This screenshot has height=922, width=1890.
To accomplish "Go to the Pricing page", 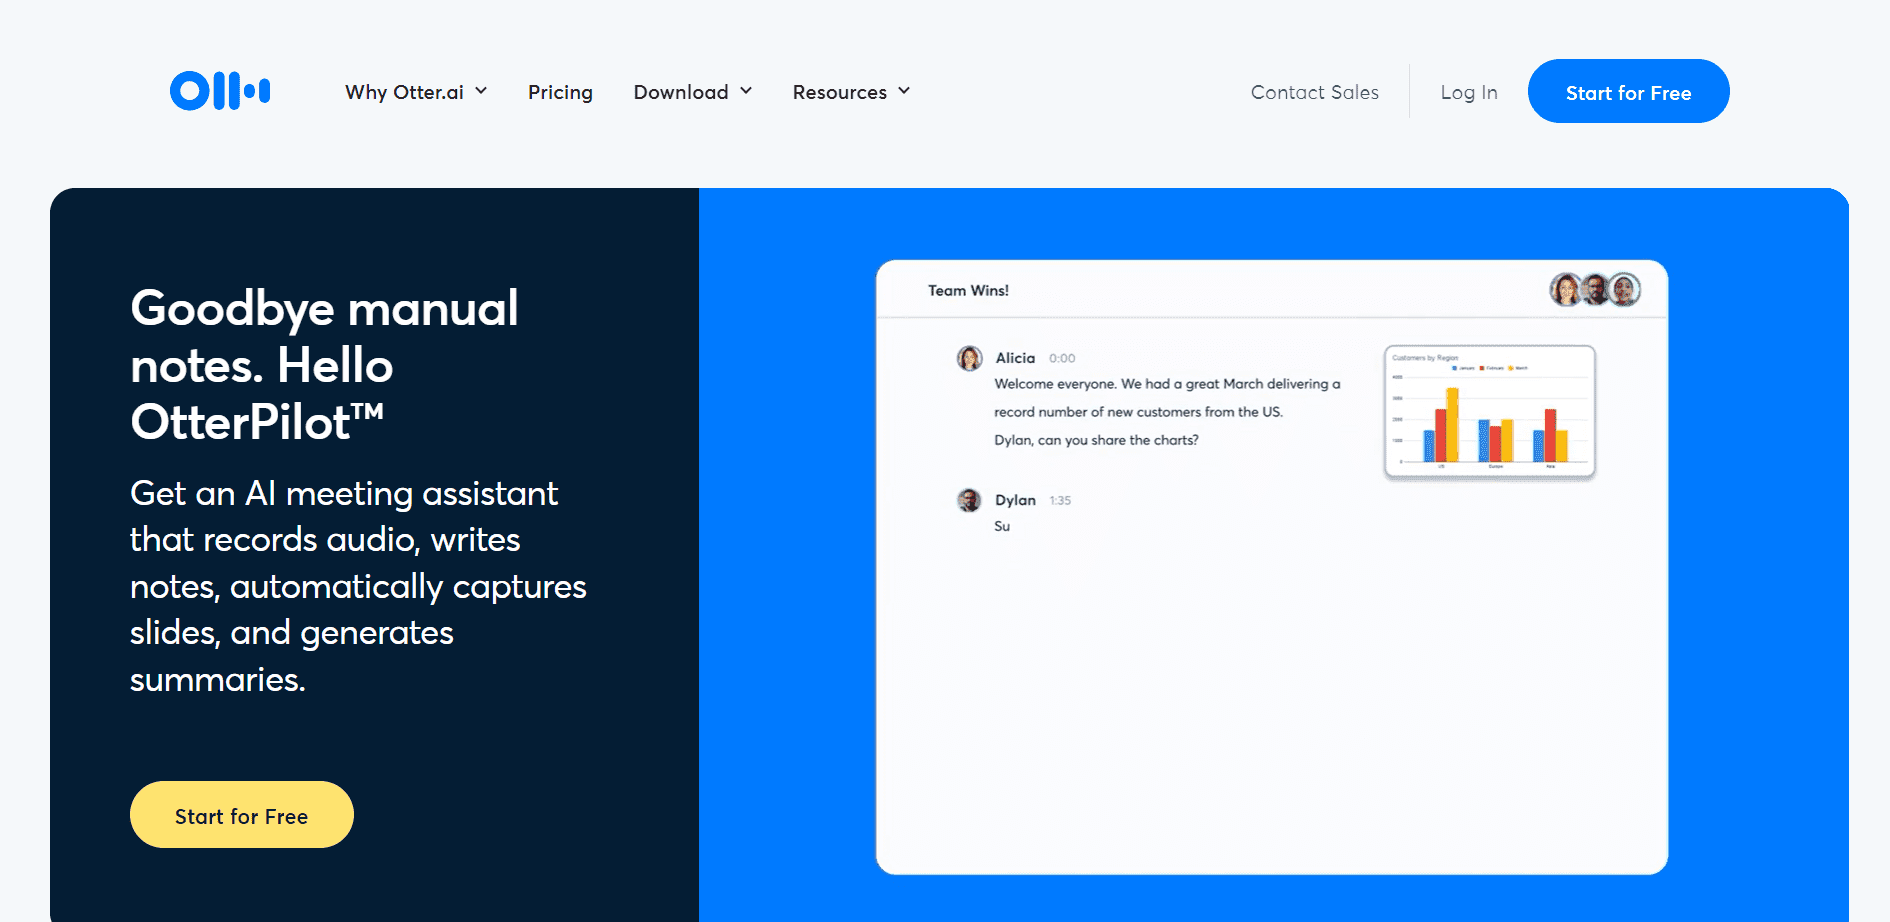I will [x=560, y=92].
